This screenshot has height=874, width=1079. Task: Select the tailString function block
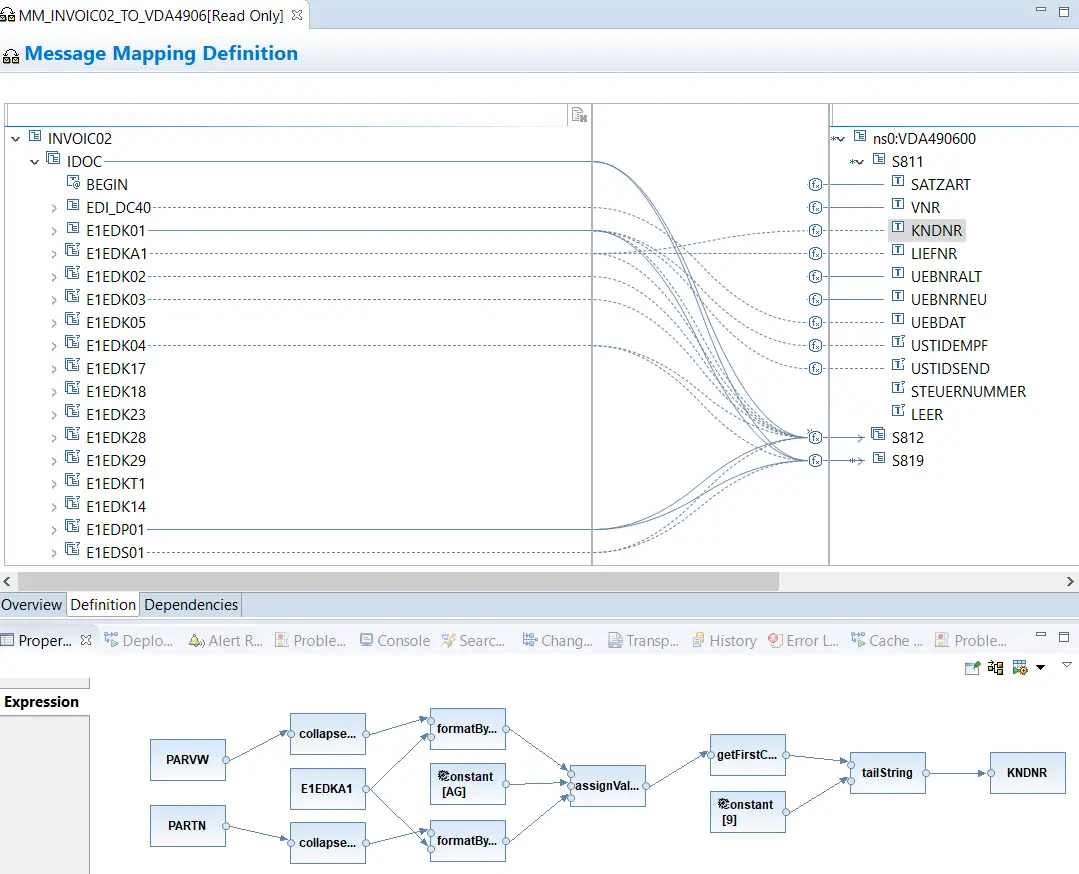tap(888, 773)
